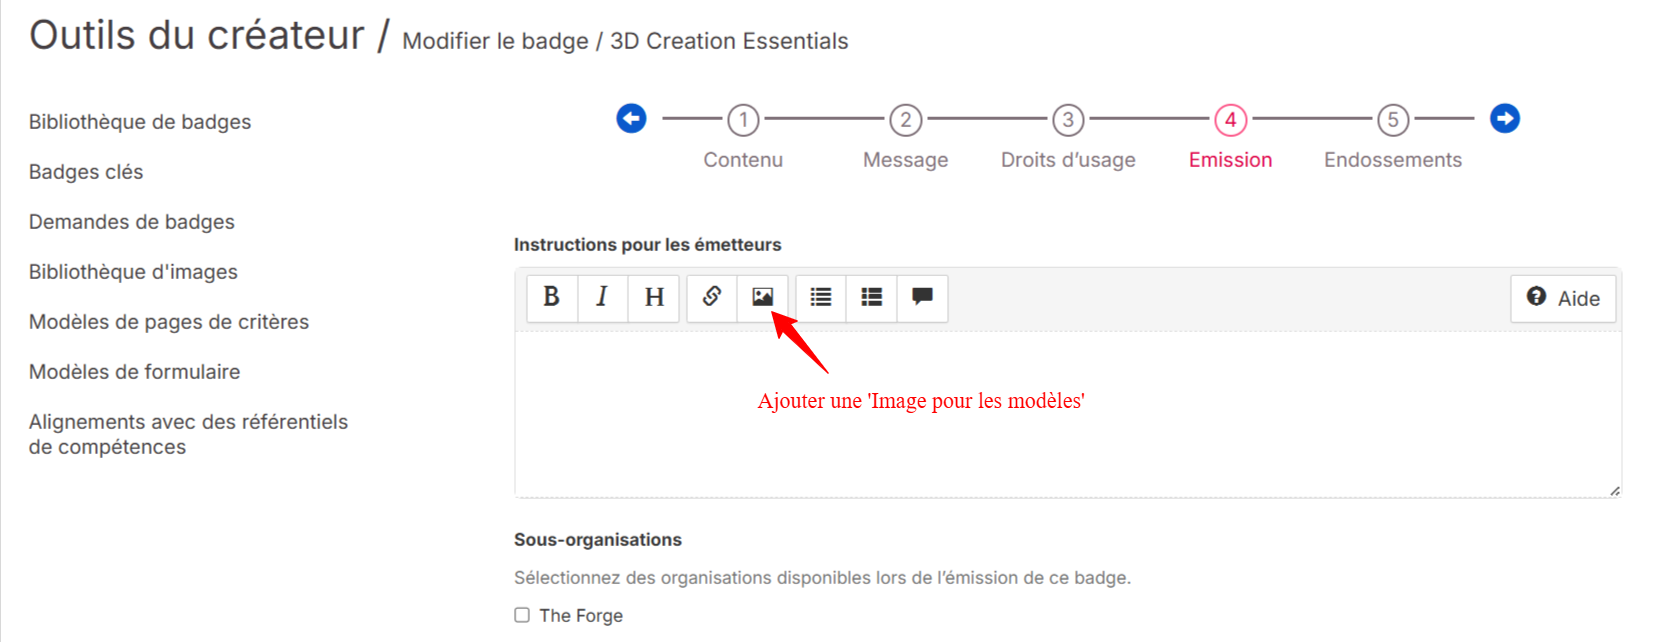Image resolution: width=1676 pixels, height=642 pixels.
Task: Click the insert image toolbar icon
Action: tap(763, 297)
